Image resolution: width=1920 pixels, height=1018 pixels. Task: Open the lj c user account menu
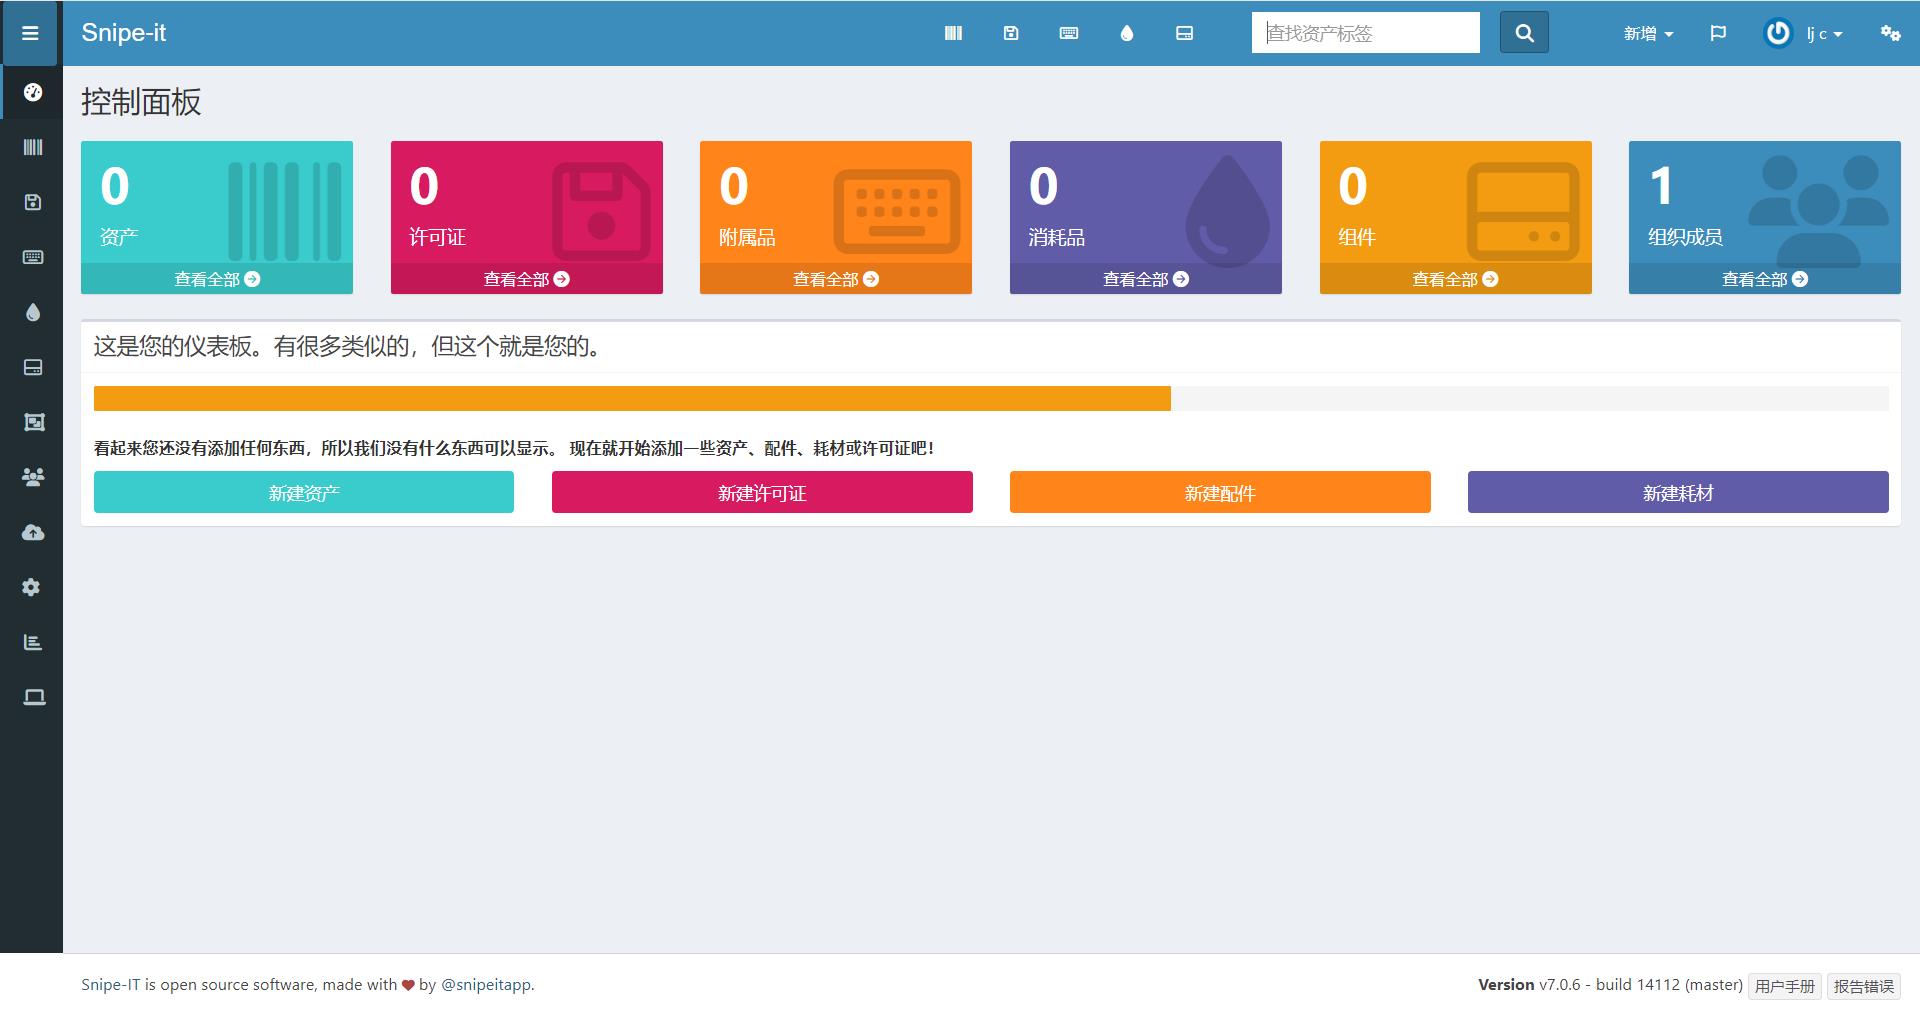click(1803, 33)
